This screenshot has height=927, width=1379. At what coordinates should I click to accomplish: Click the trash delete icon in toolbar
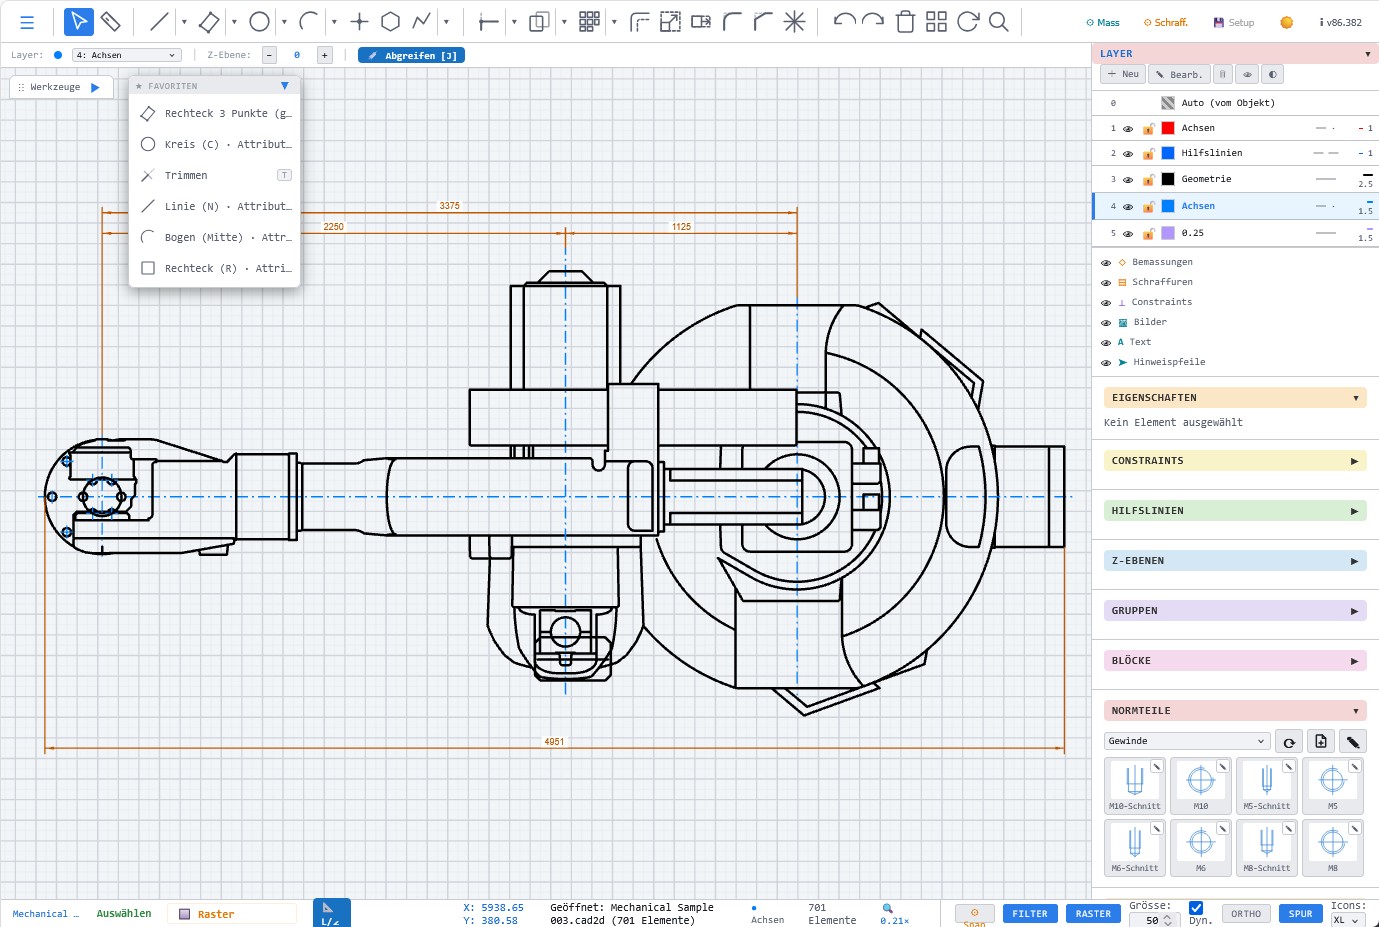click(x=905, y=21)
